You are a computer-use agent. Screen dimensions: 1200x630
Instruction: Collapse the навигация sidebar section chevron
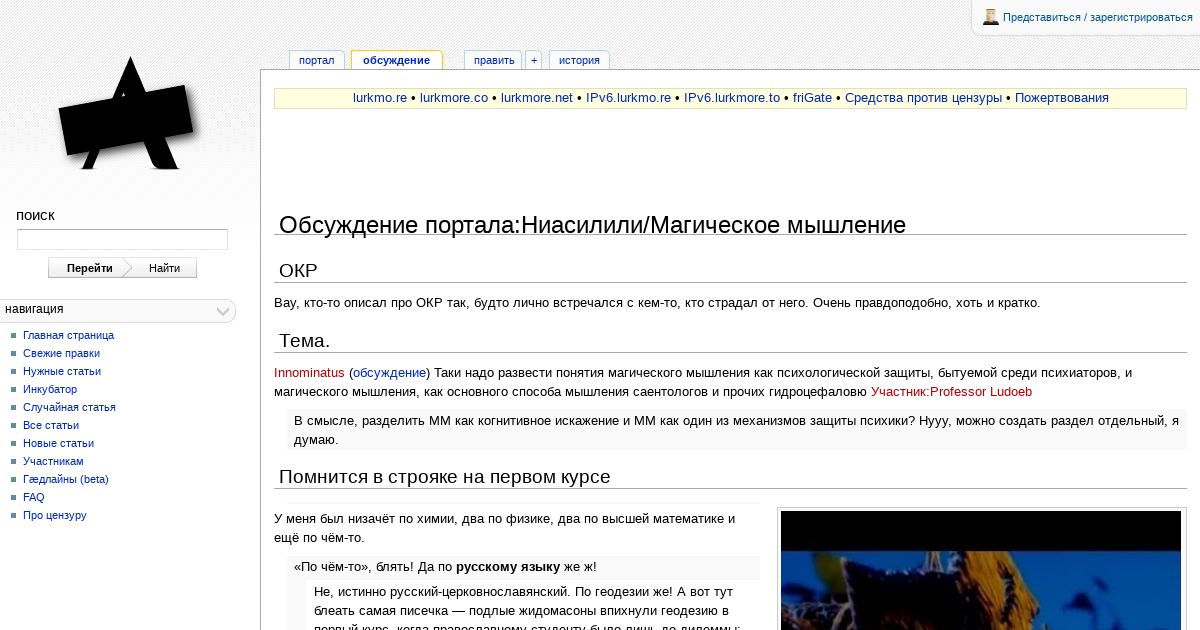(224, 311)
